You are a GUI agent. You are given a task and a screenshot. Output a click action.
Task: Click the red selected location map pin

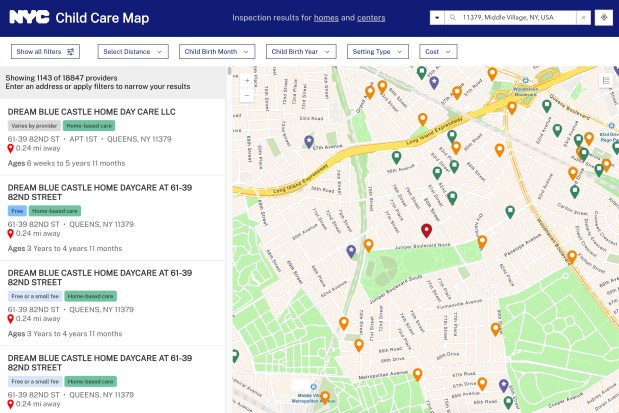tap(426, 230)
